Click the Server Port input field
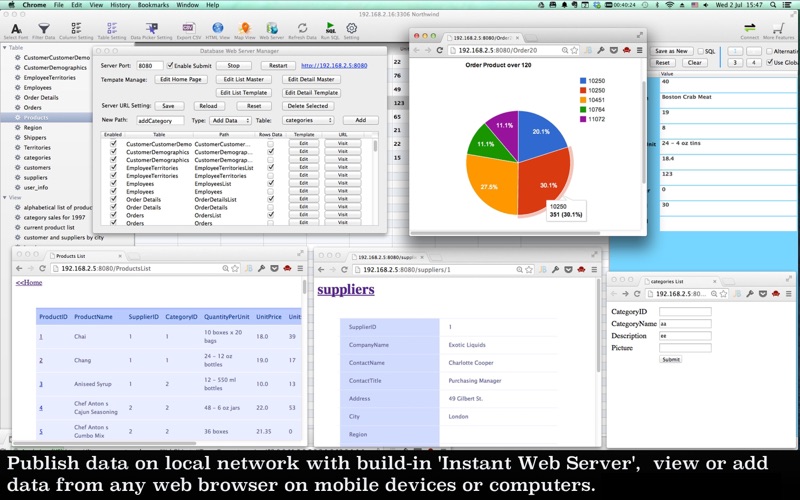Image resolution: width=800 pixels, height=500 pixels. coord(150,65)
